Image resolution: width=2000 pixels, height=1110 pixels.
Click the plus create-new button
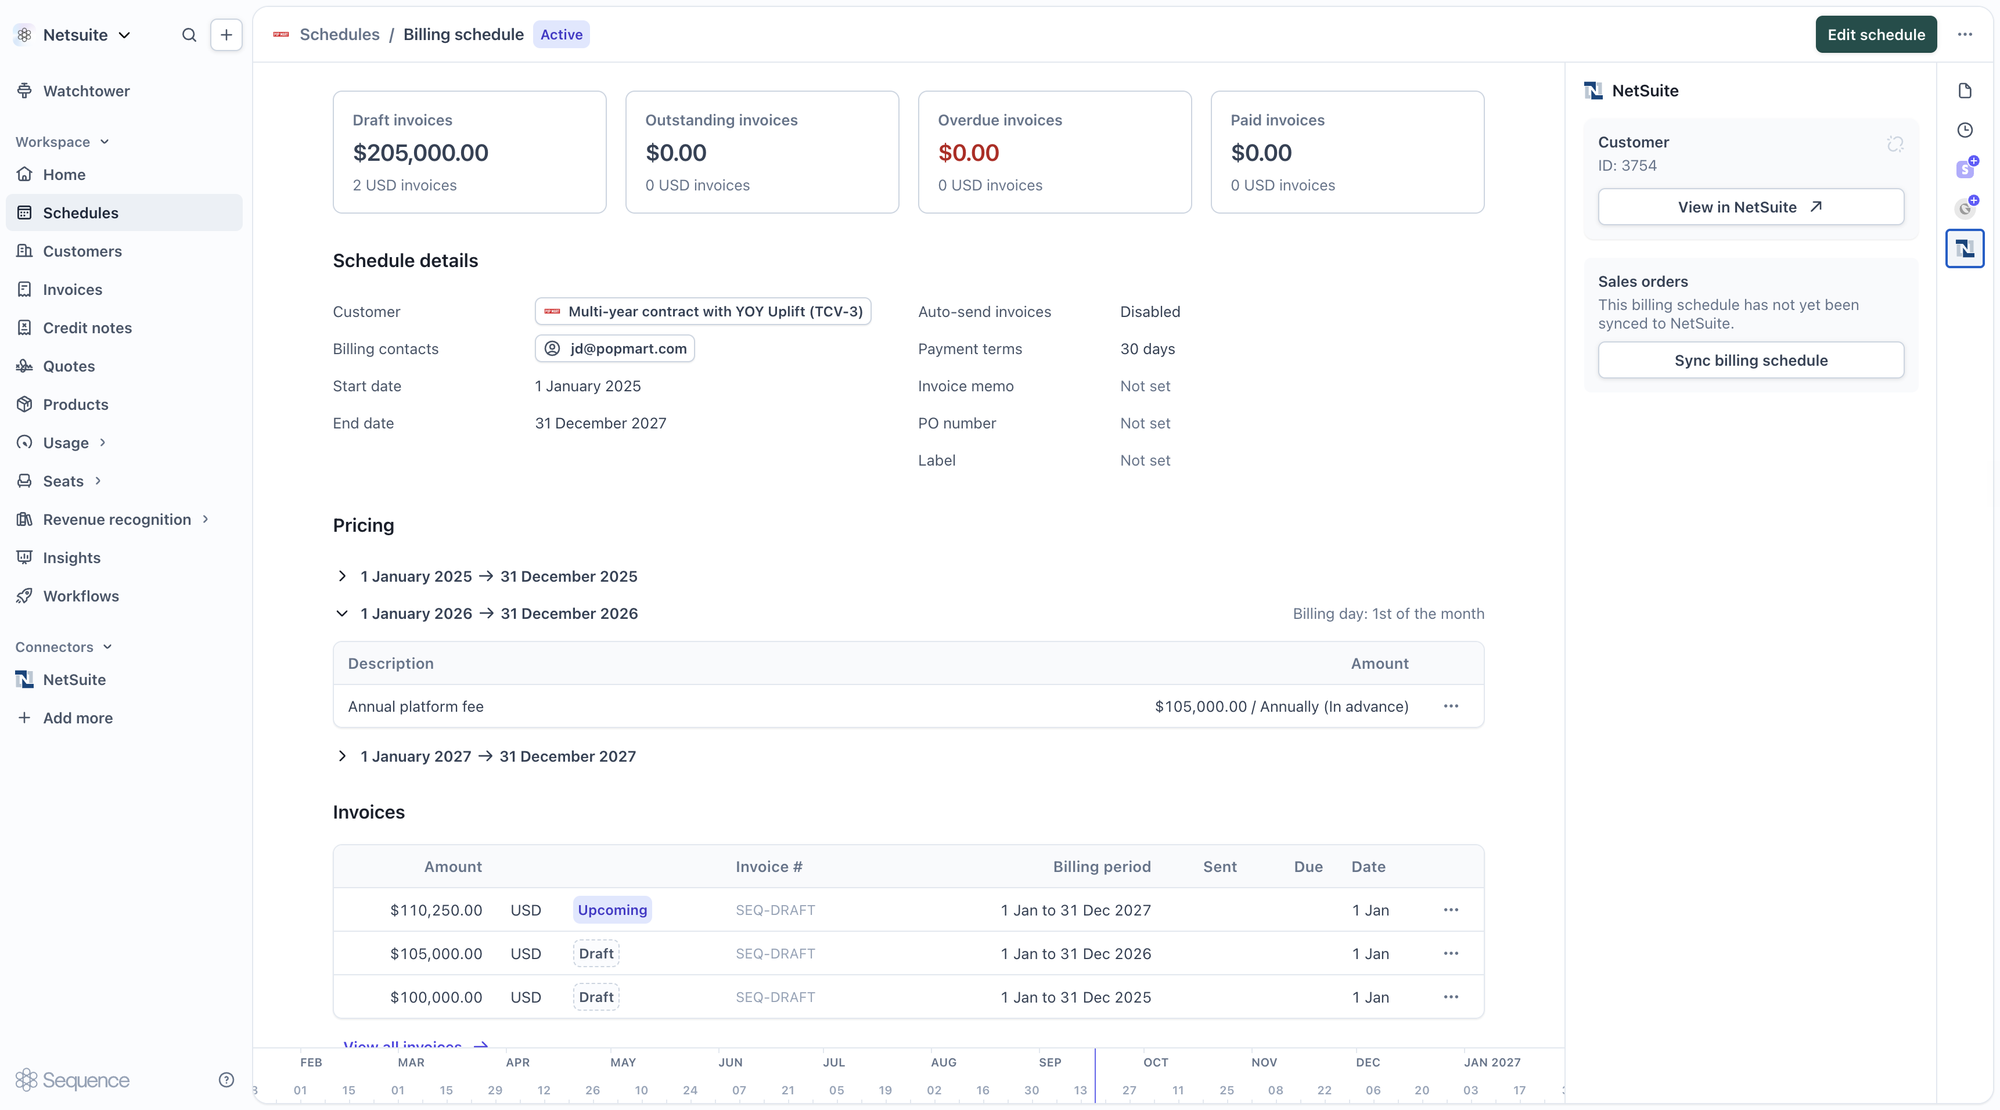click(227, 35)
